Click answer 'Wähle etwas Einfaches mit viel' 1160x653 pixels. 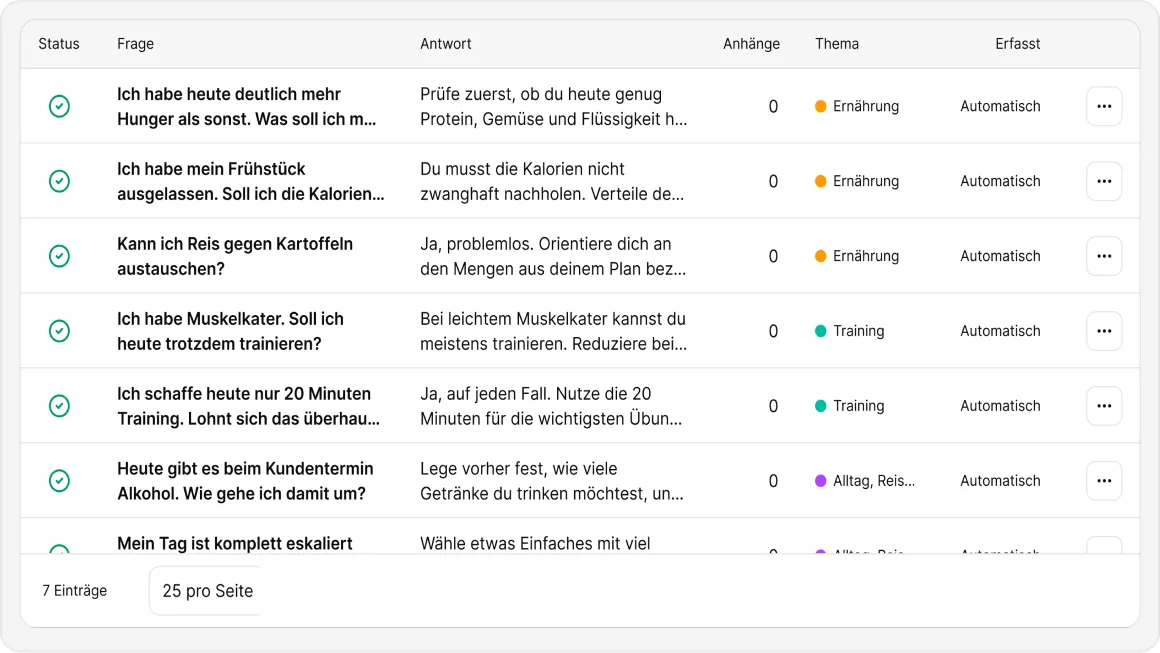point(535,544)
